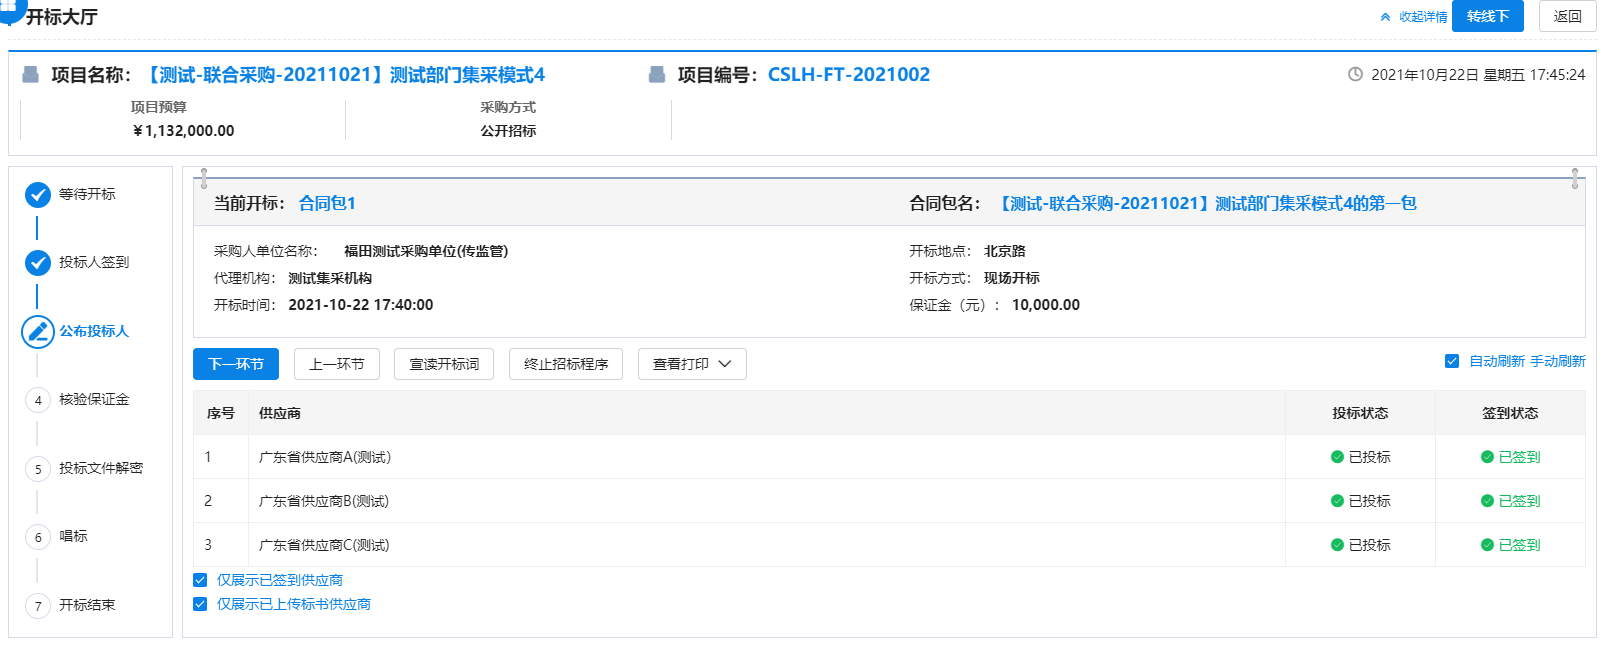Click 终止招标程序 to stop bidding
Viewport: 1603px width, 653px height.
tap(566, 364)
